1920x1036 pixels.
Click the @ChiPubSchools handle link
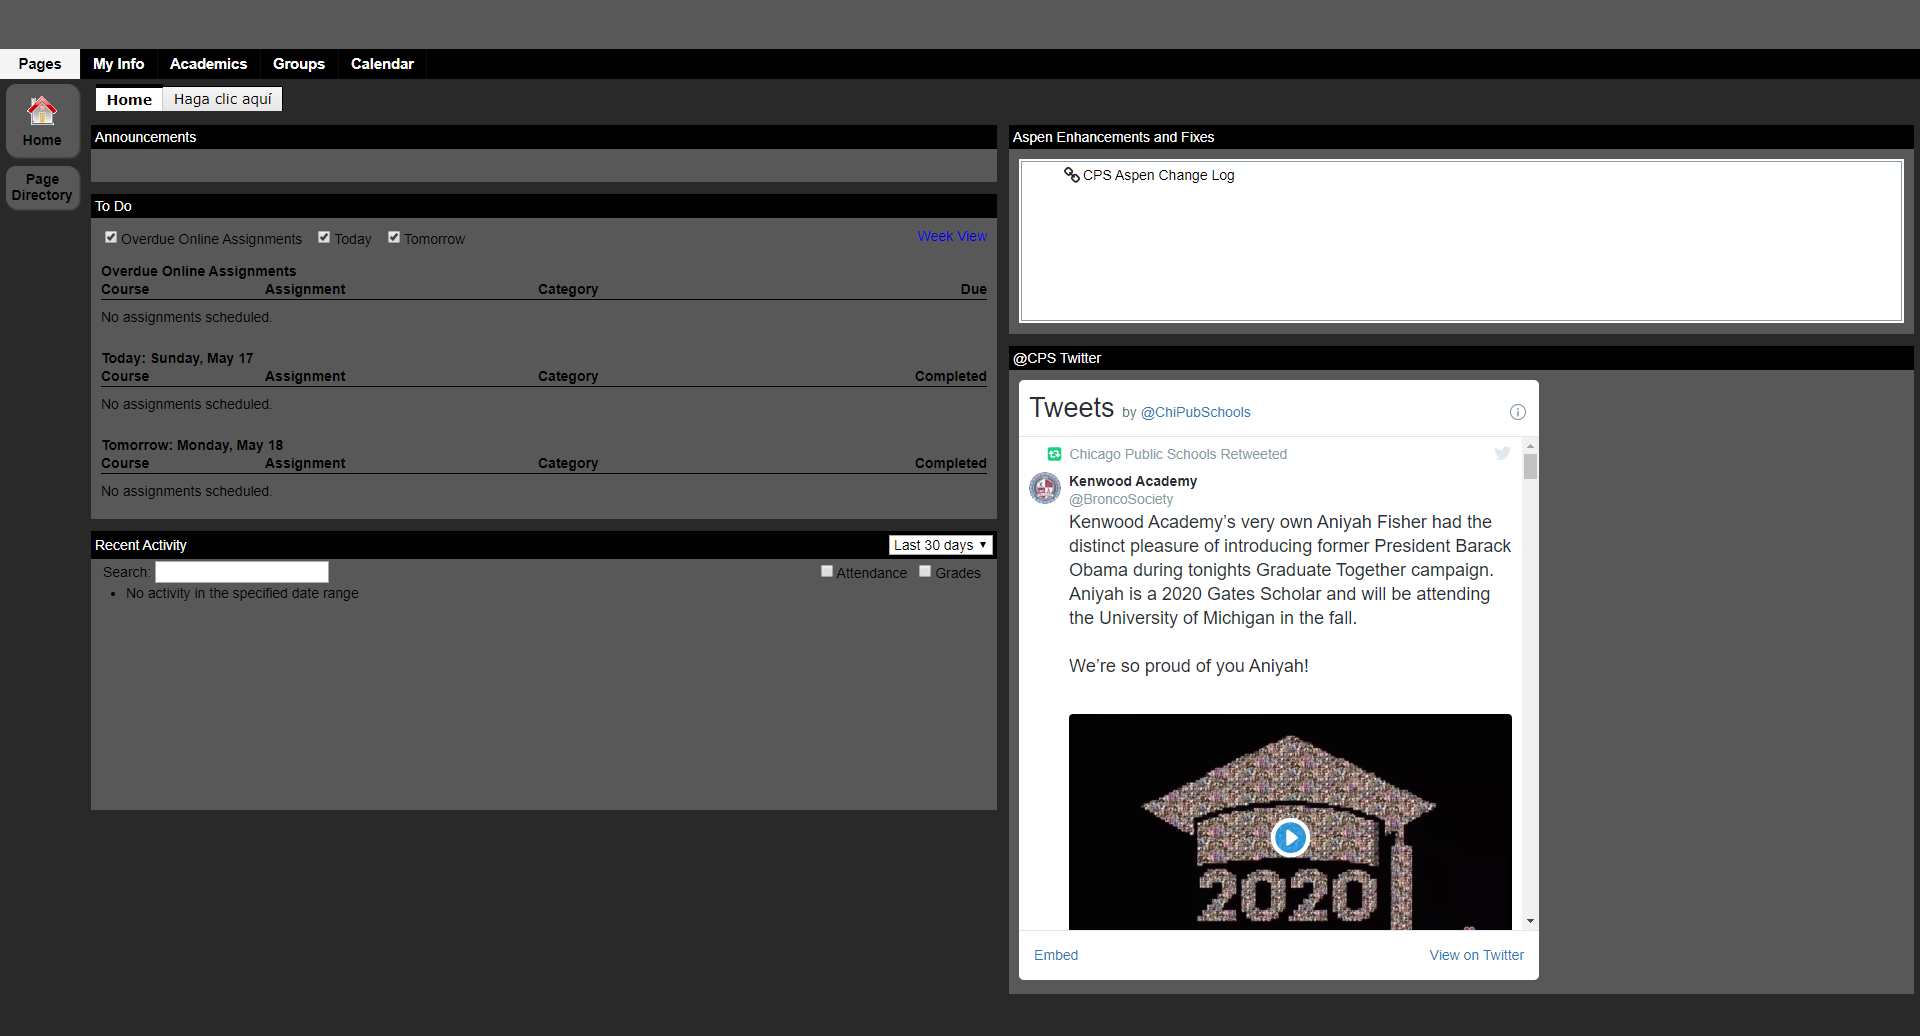tap(1195, 412)
